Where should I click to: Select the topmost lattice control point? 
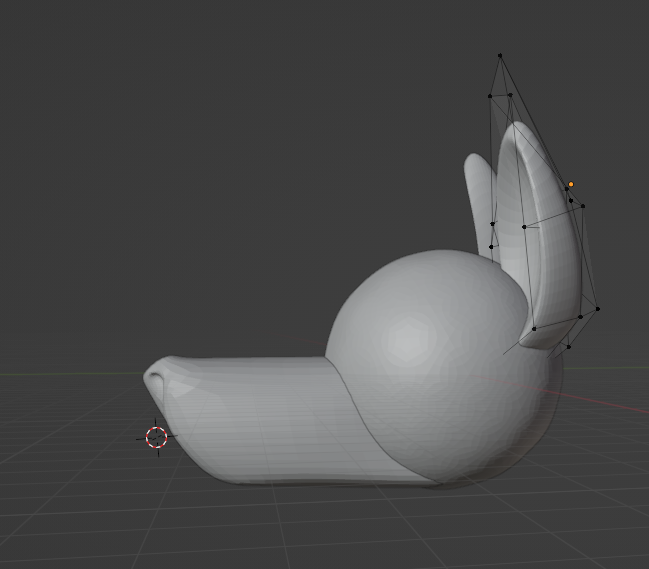point(500,55)
